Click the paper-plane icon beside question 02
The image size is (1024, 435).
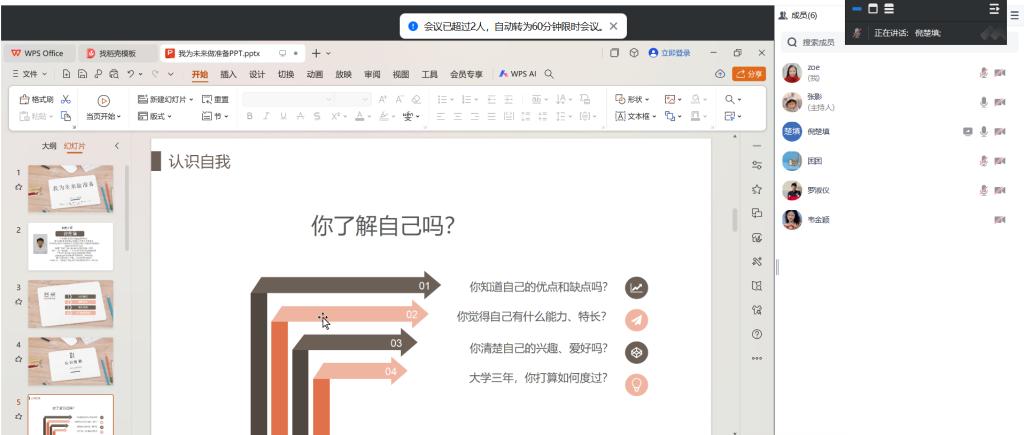pos(636,319)
